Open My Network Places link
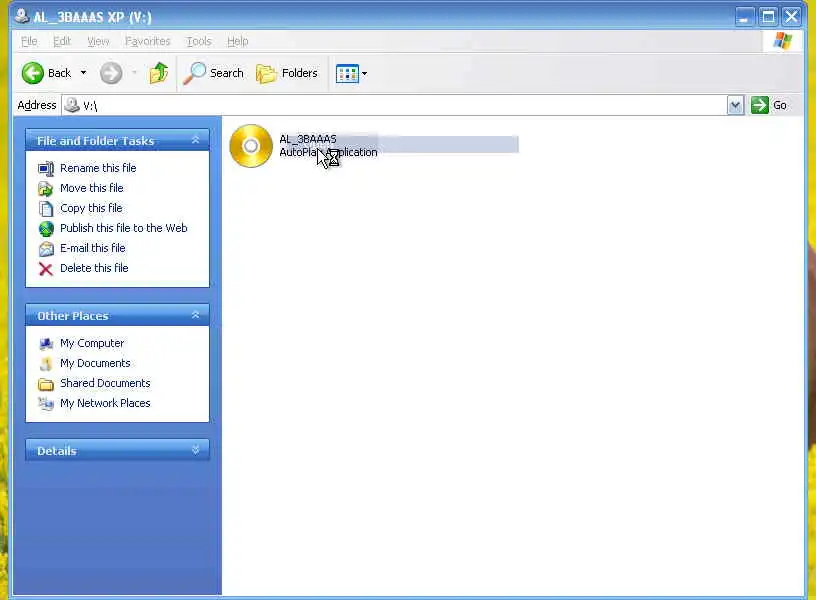 [x=105, y=403]
